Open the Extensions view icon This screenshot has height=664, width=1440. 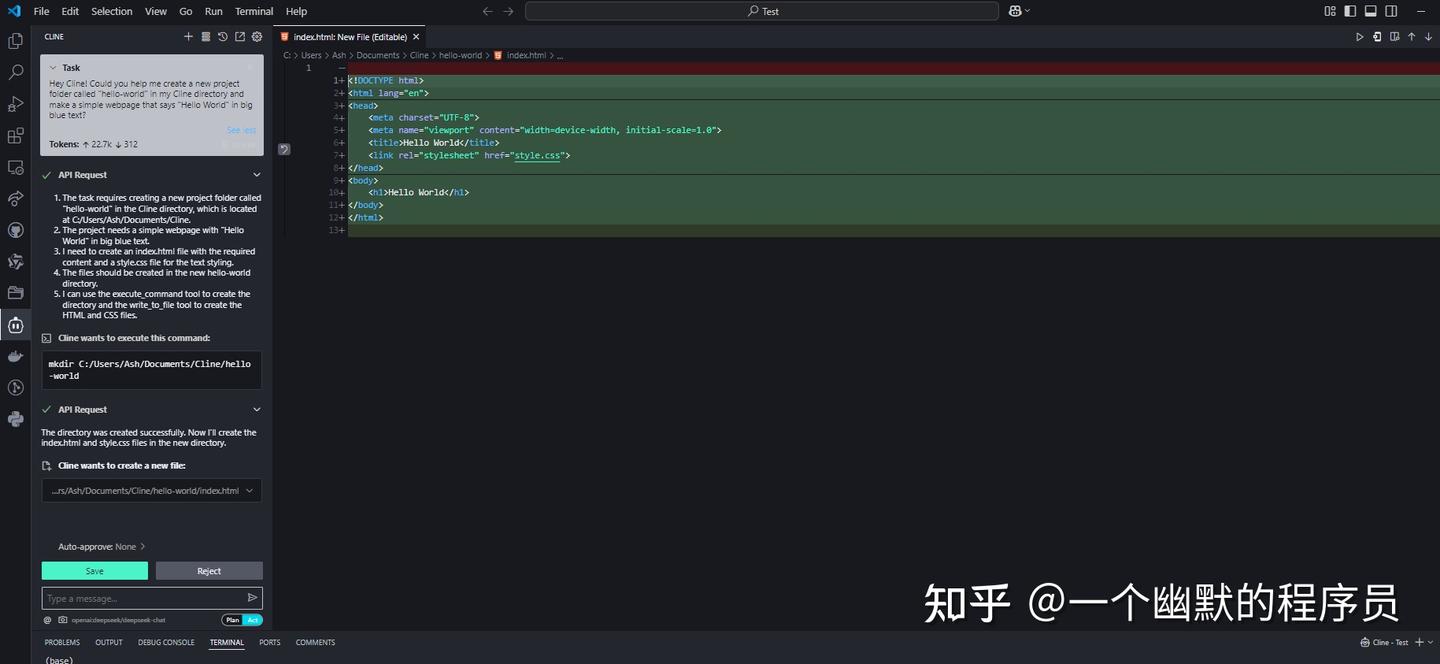15,136
